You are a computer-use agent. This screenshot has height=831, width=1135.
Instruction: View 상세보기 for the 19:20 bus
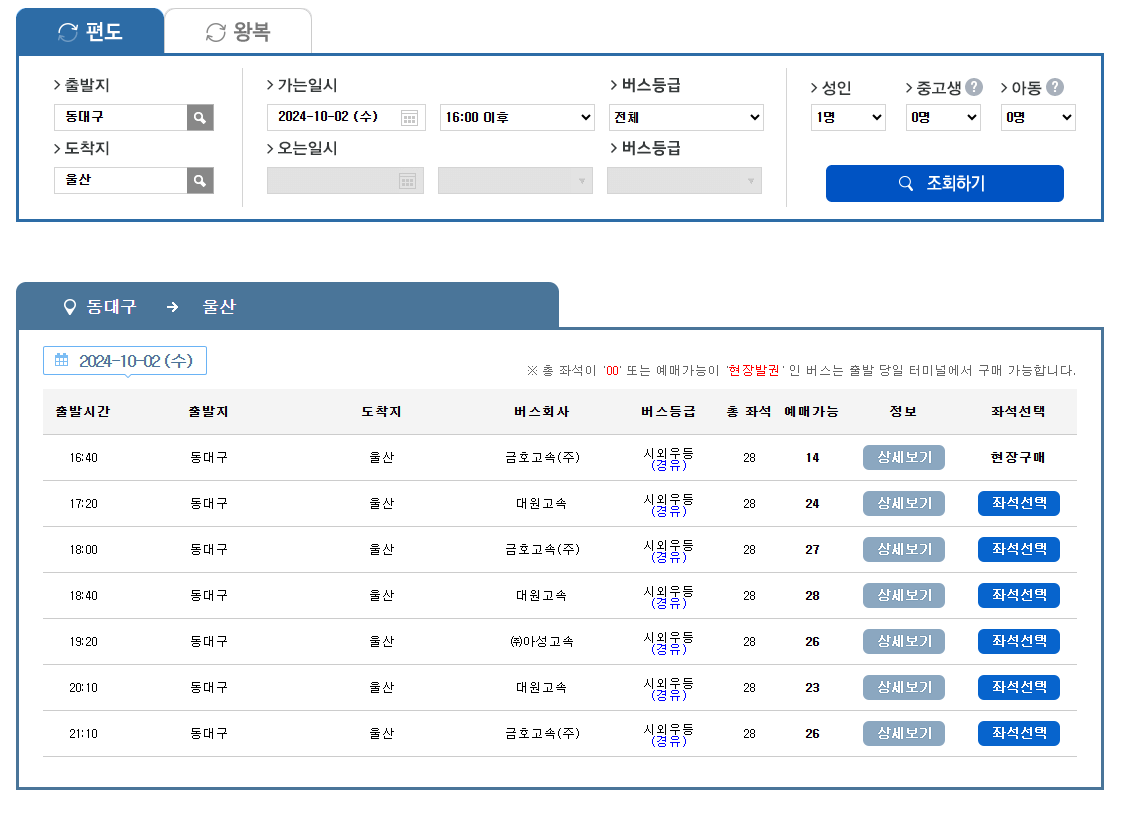pyautogui.click(x=904, y=641)
